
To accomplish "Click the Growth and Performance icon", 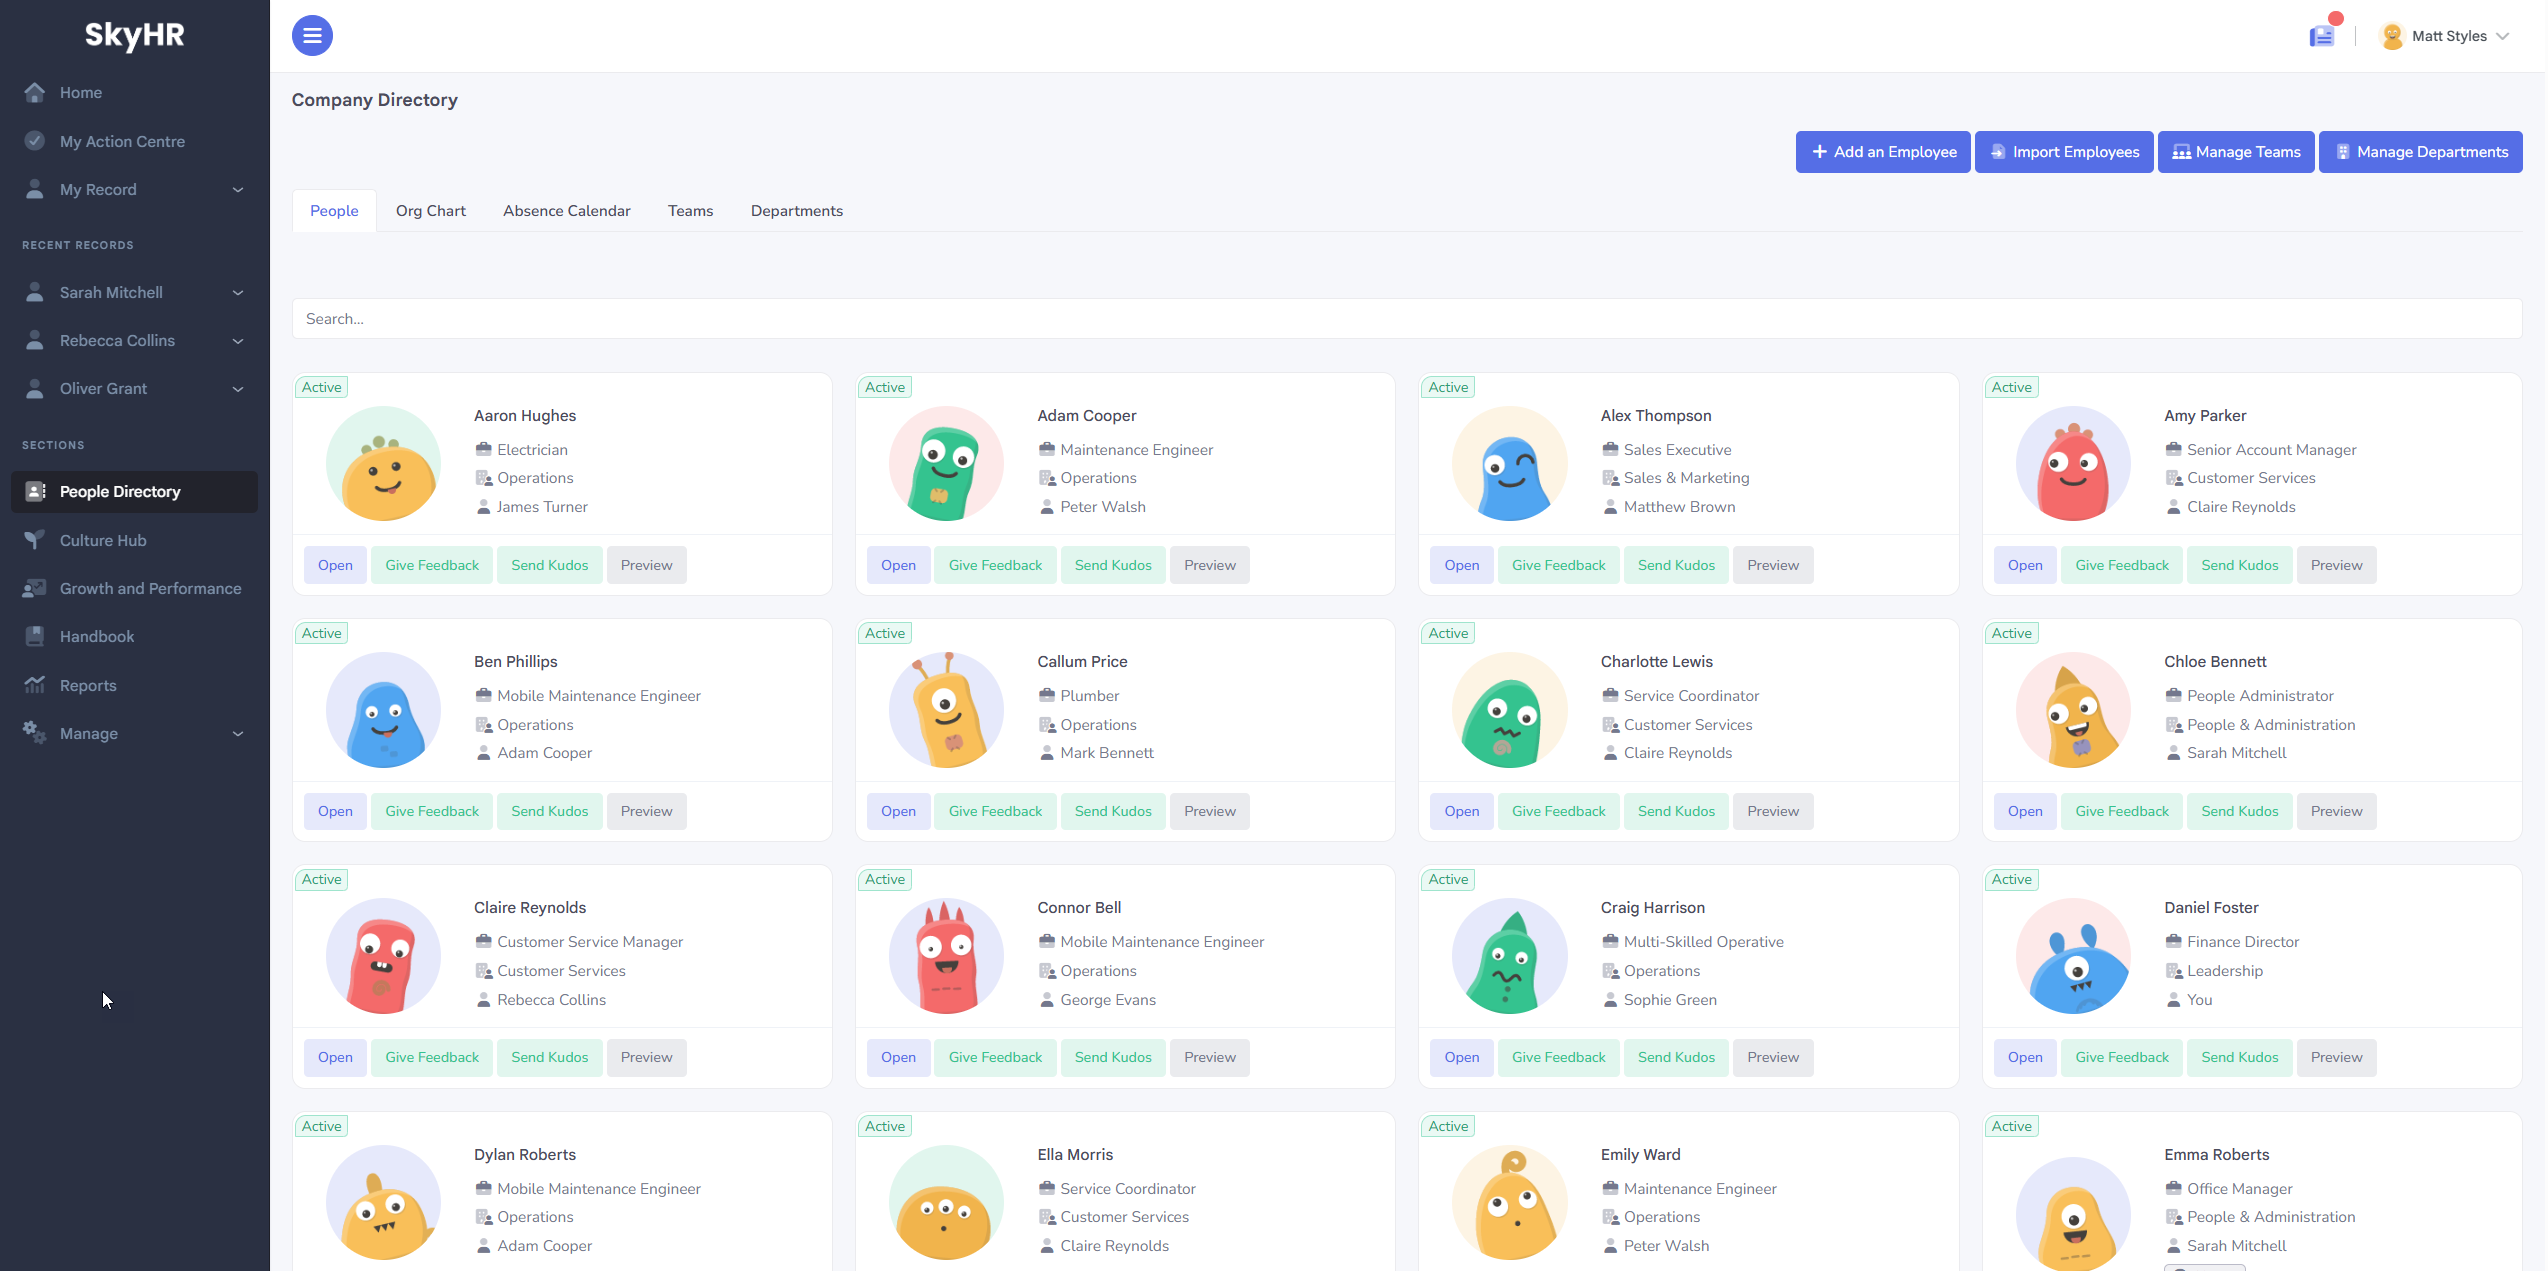I will (35, 588).
